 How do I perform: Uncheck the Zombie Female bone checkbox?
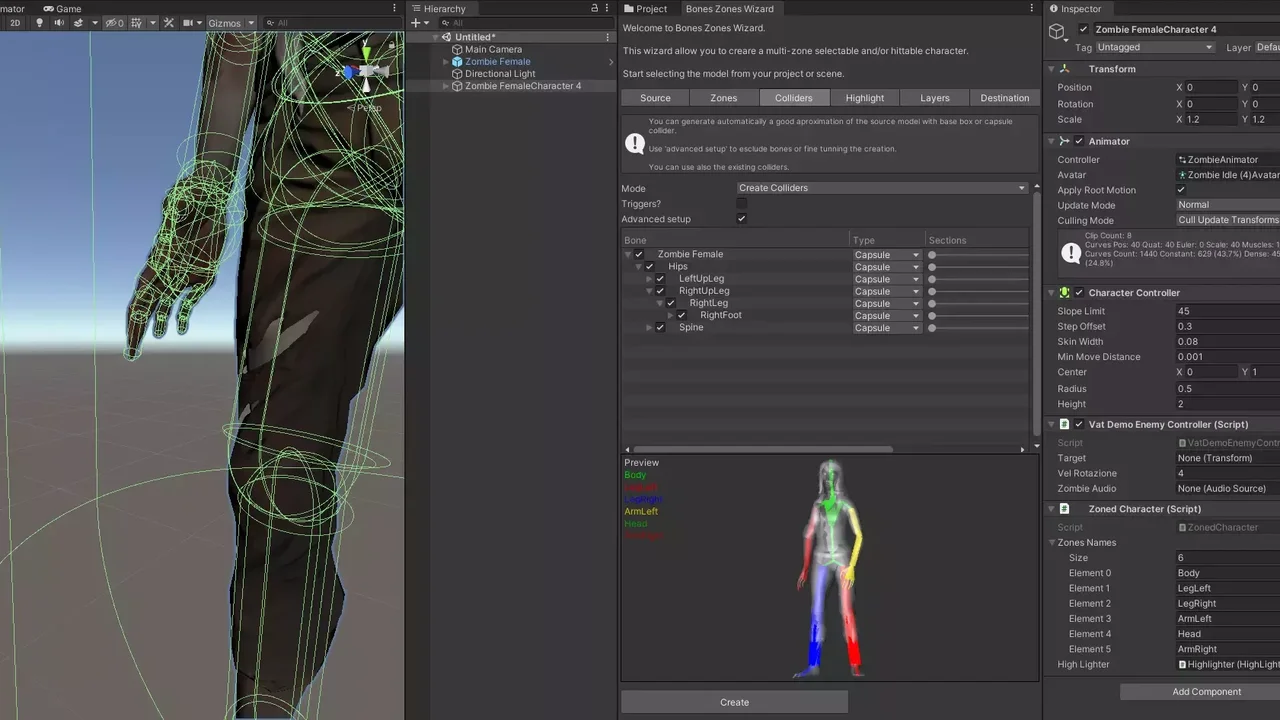coord(639,255)
